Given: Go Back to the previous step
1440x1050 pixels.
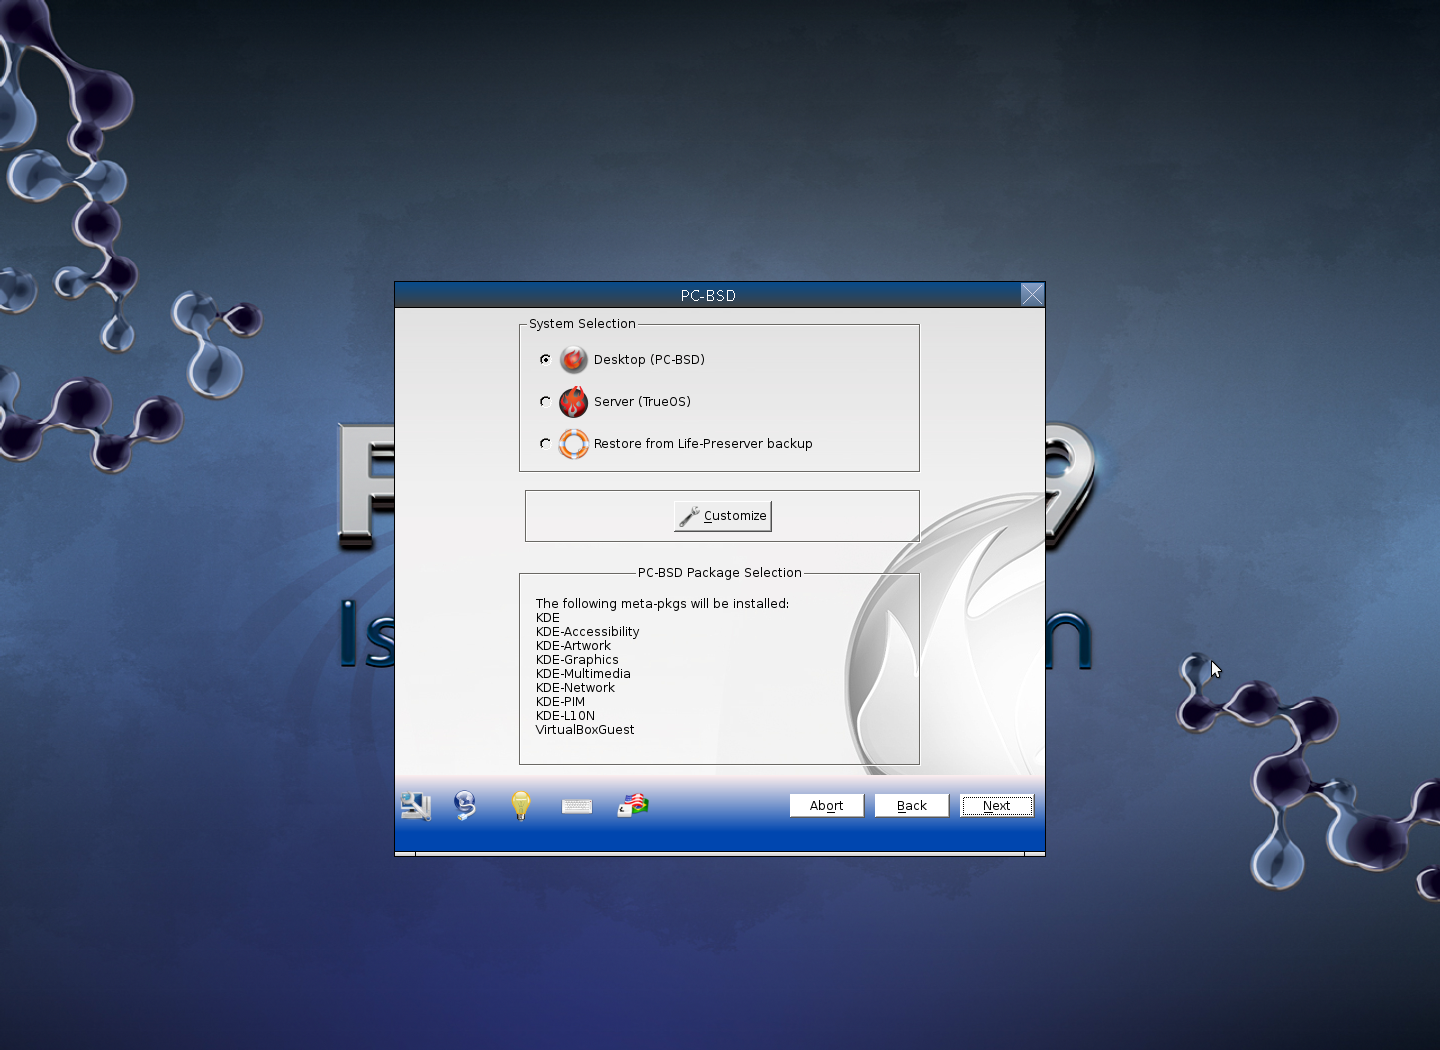Looking at the screenshot, I should 912,806.
